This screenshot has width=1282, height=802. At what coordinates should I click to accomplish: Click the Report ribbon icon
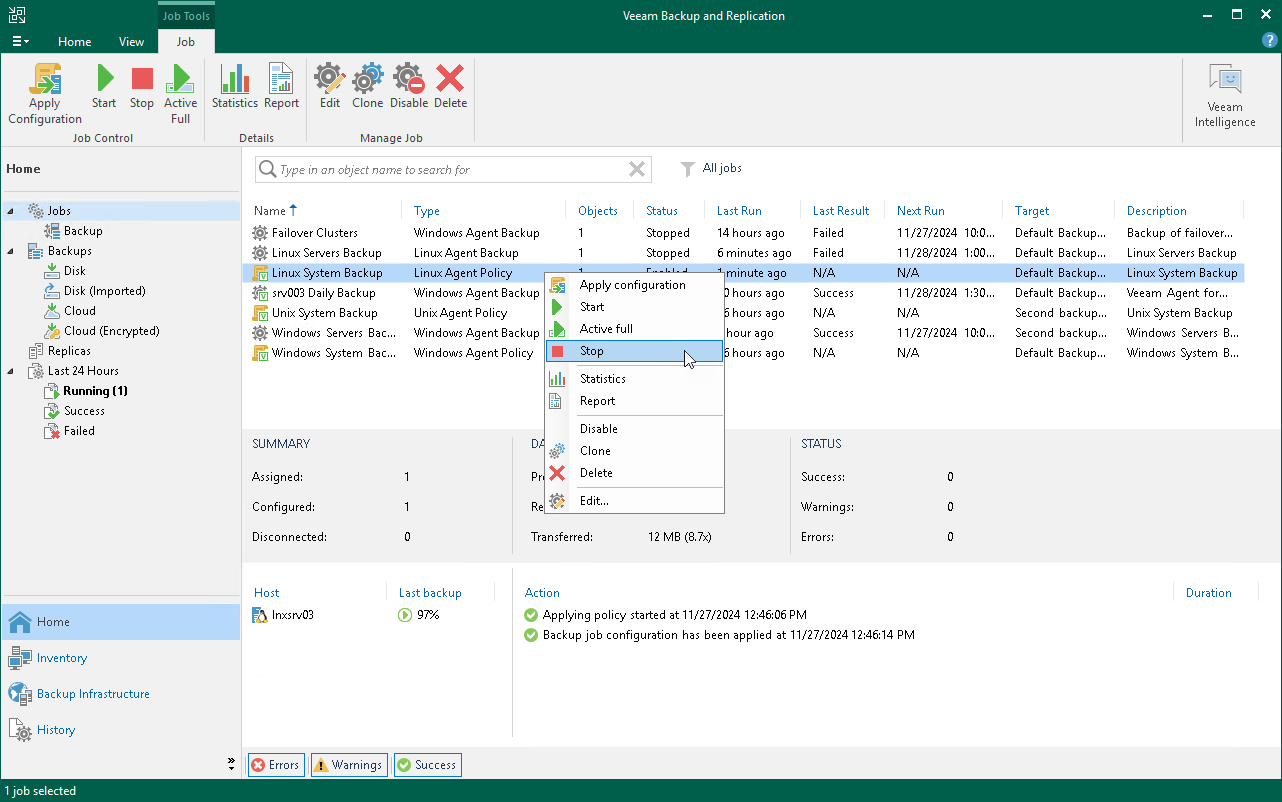pyautogui.click(x=281, y=87)
